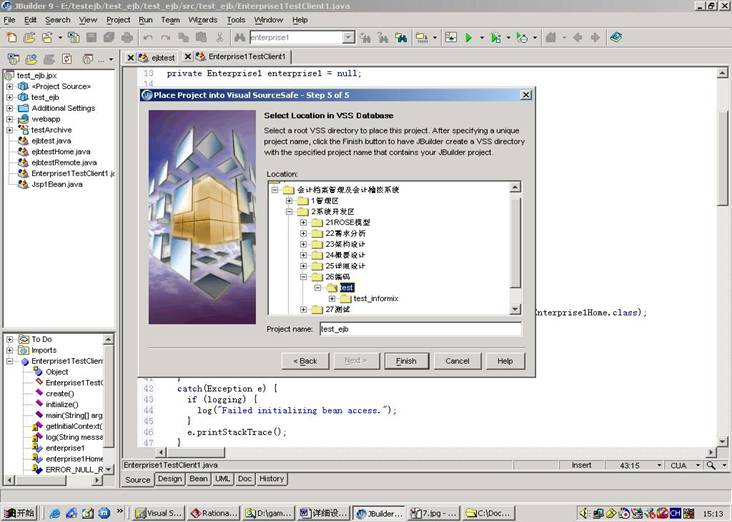732x522 pixels.
Task: Open the Wizards menu
Action: click(203, 20)
